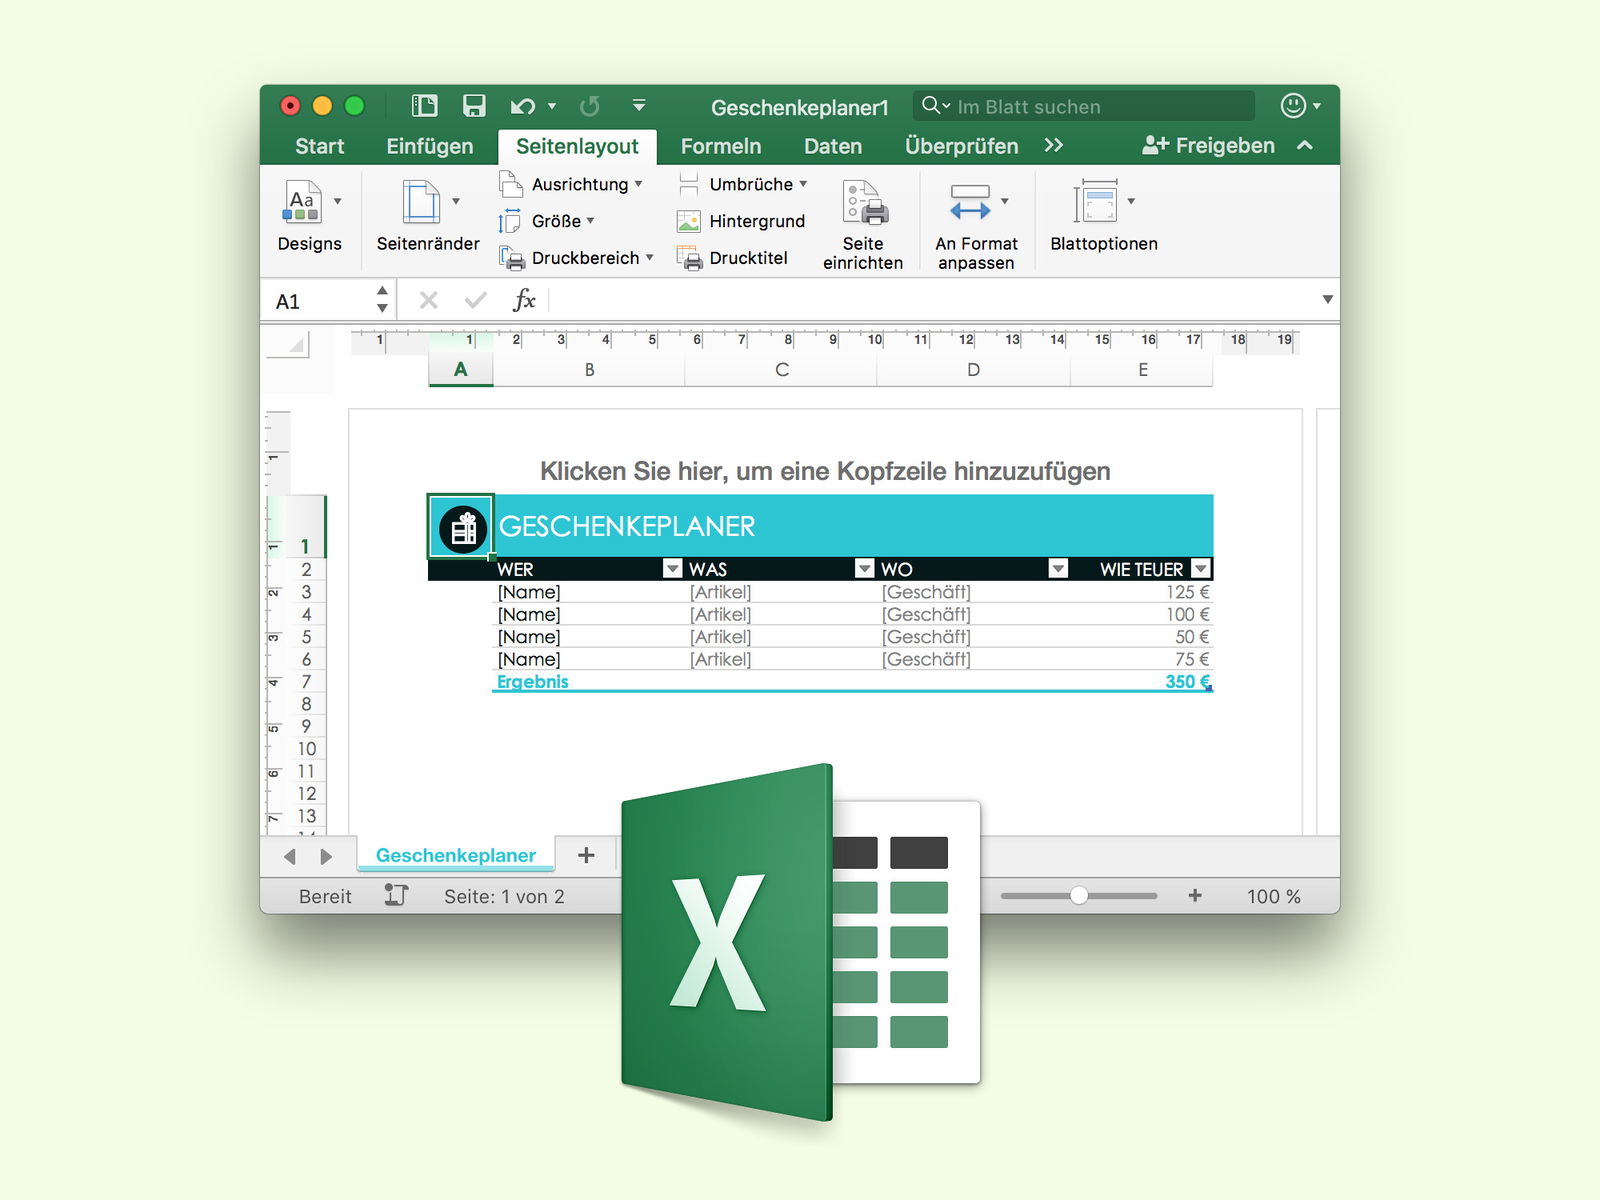Click the Seitenränder margins icon
Image resolution: width=1600 pixels, height=1200 pixels.
tap(421, 202)
